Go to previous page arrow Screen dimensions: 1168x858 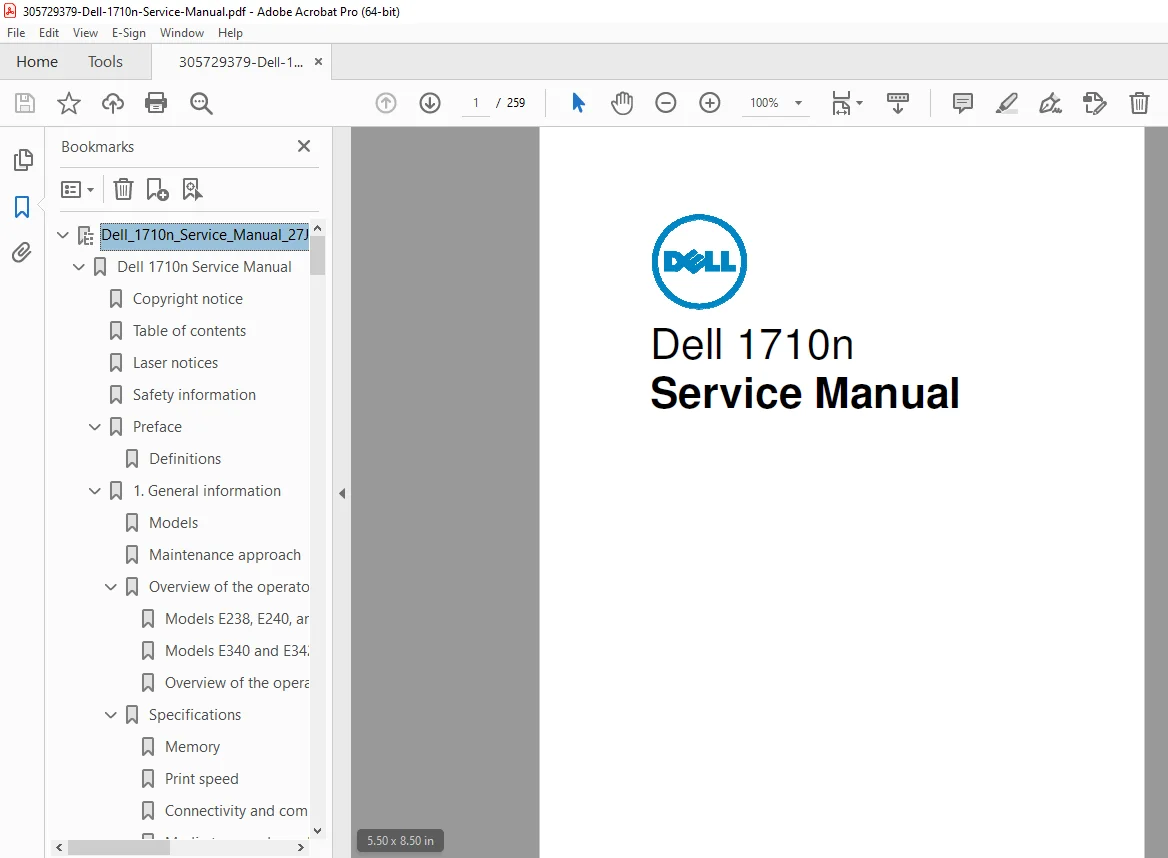click(x=386, y=103)
